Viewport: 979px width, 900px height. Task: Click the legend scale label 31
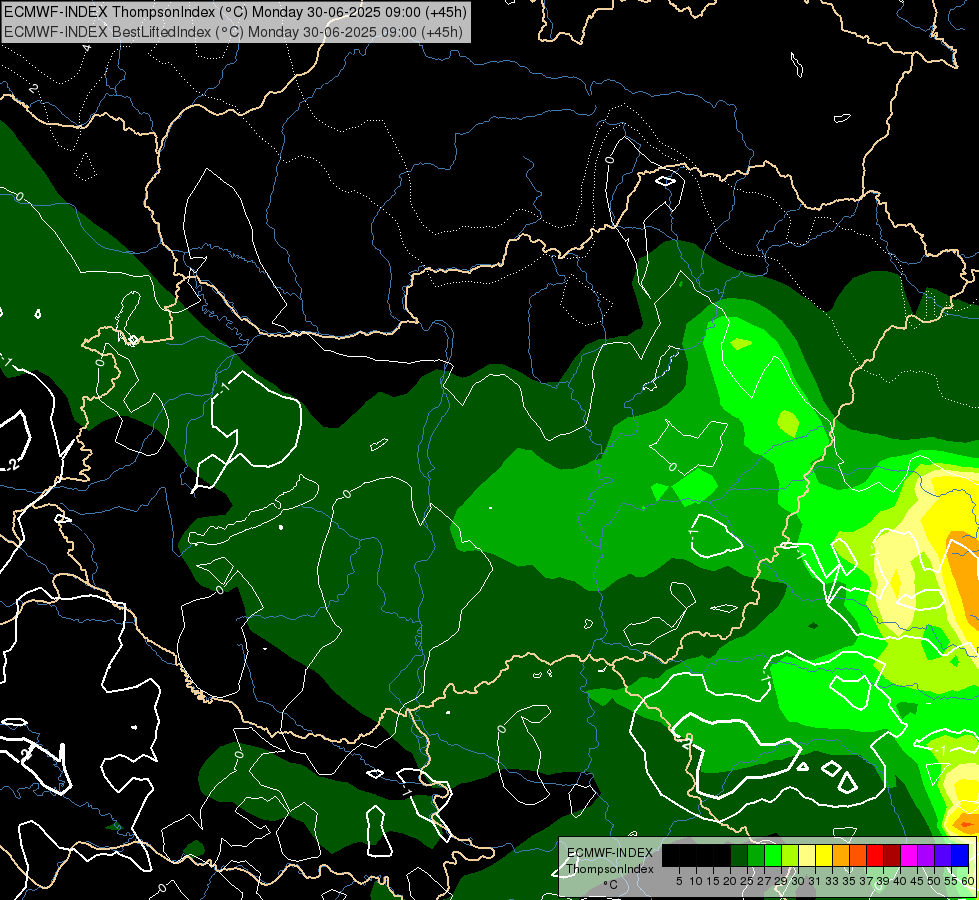click(x=815, y=881)
